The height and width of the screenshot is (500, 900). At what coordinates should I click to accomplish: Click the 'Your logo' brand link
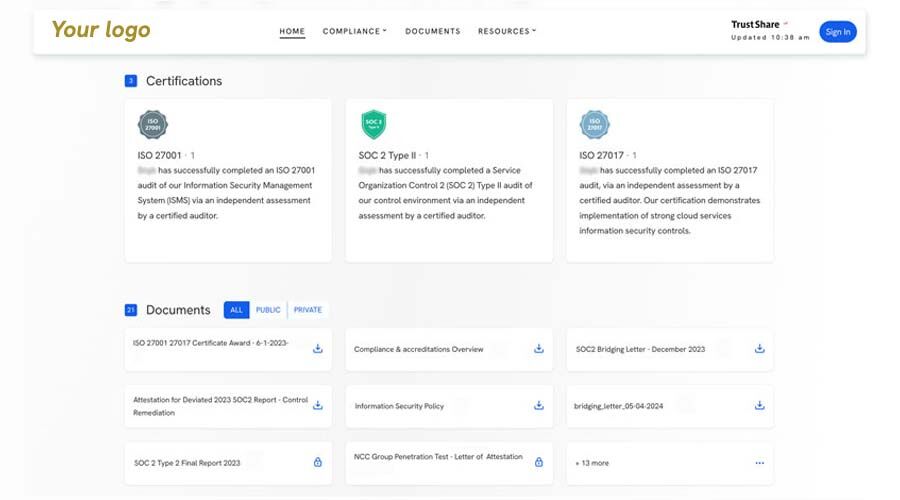[101, 30]
